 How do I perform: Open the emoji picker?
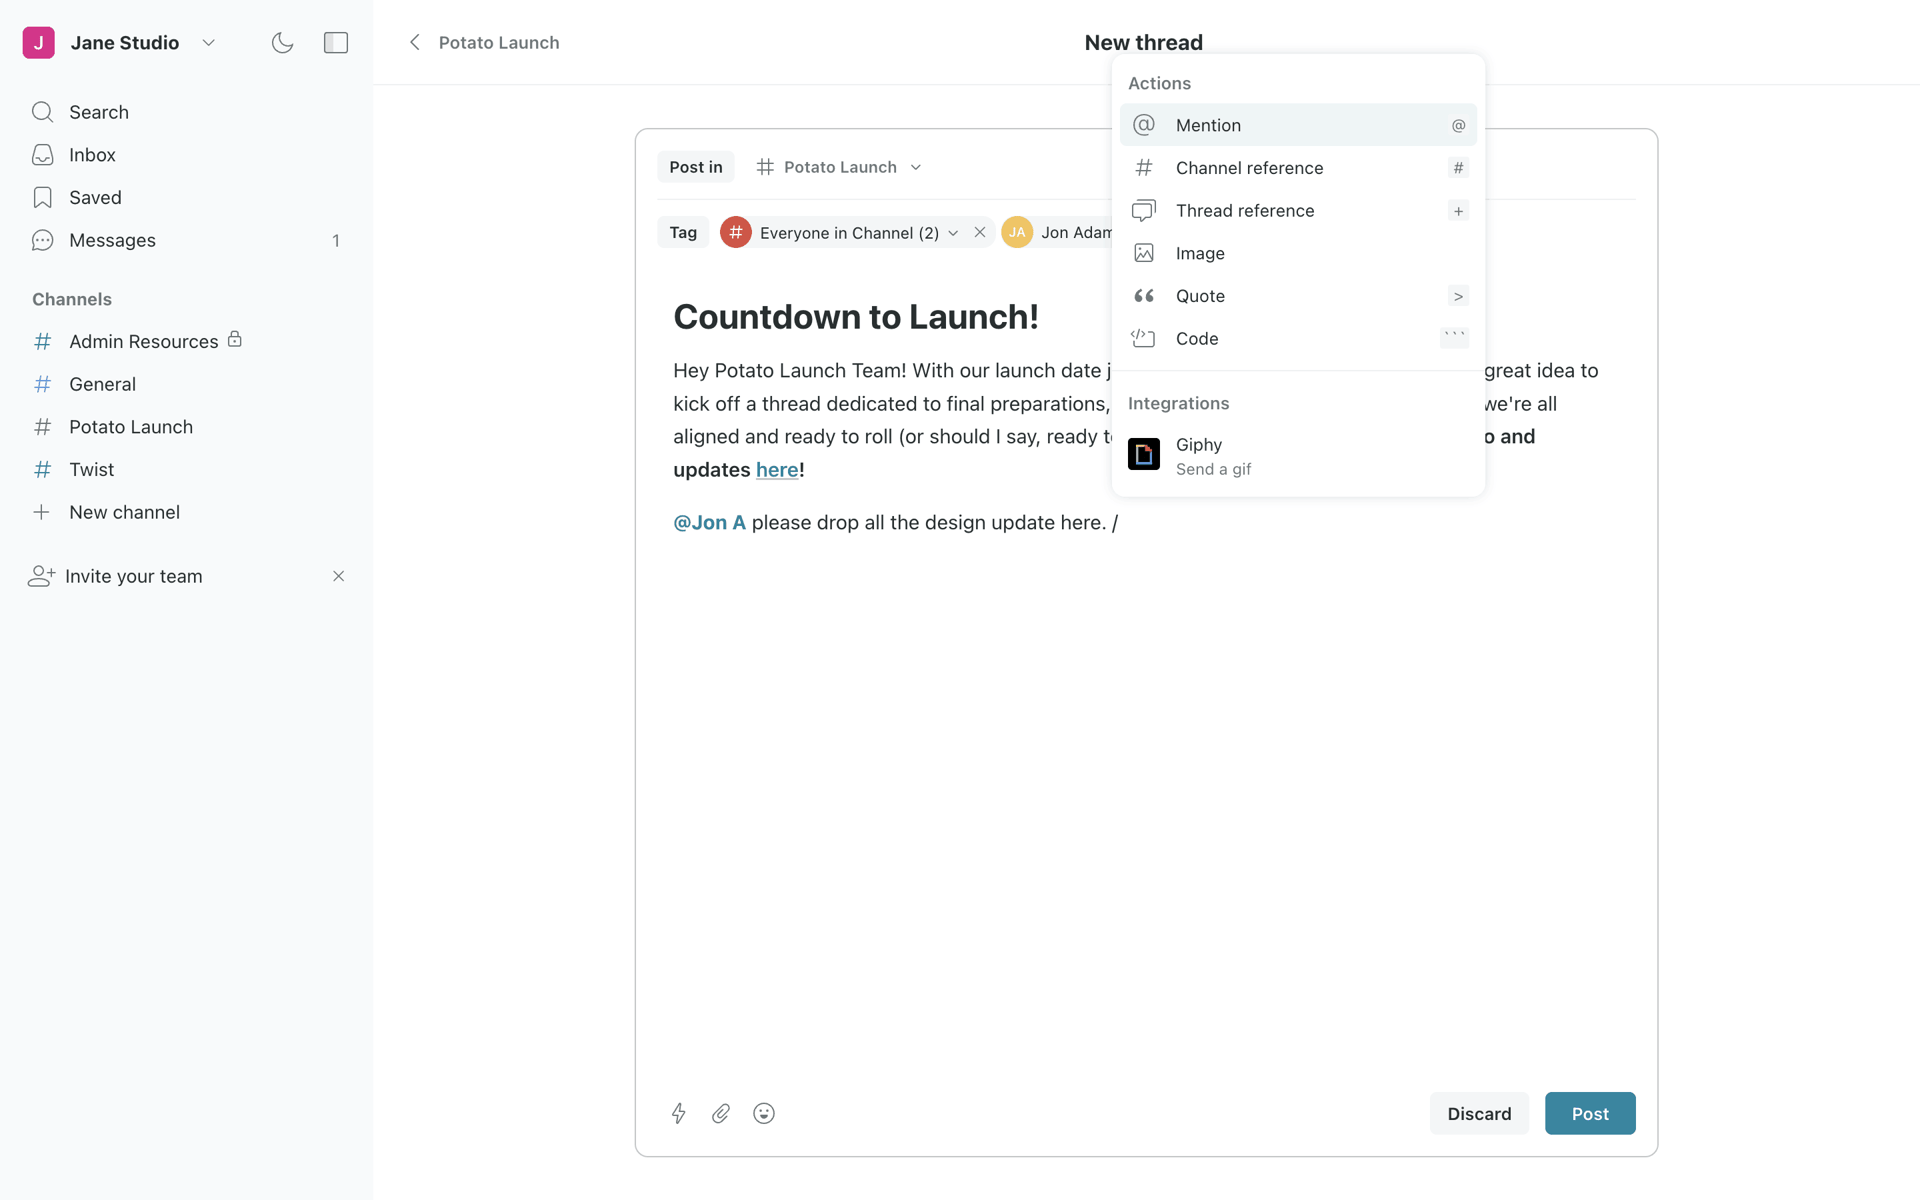coord(764,1113)
